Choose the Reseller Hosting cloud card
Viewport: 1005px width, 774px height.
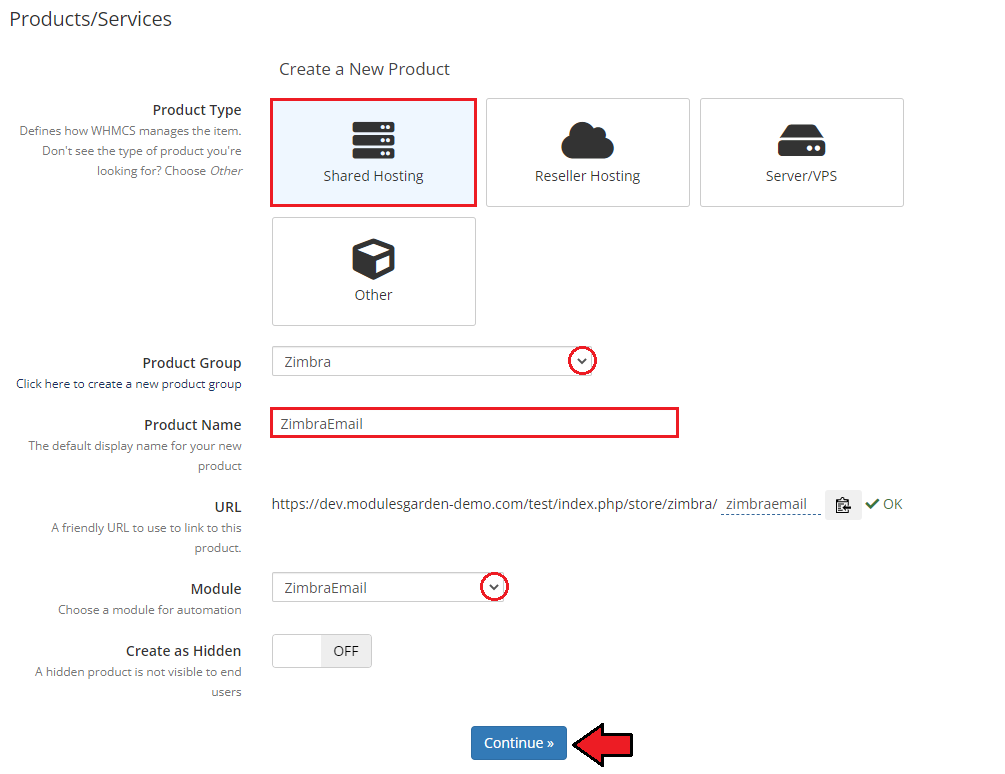click(x=588, y=152)
